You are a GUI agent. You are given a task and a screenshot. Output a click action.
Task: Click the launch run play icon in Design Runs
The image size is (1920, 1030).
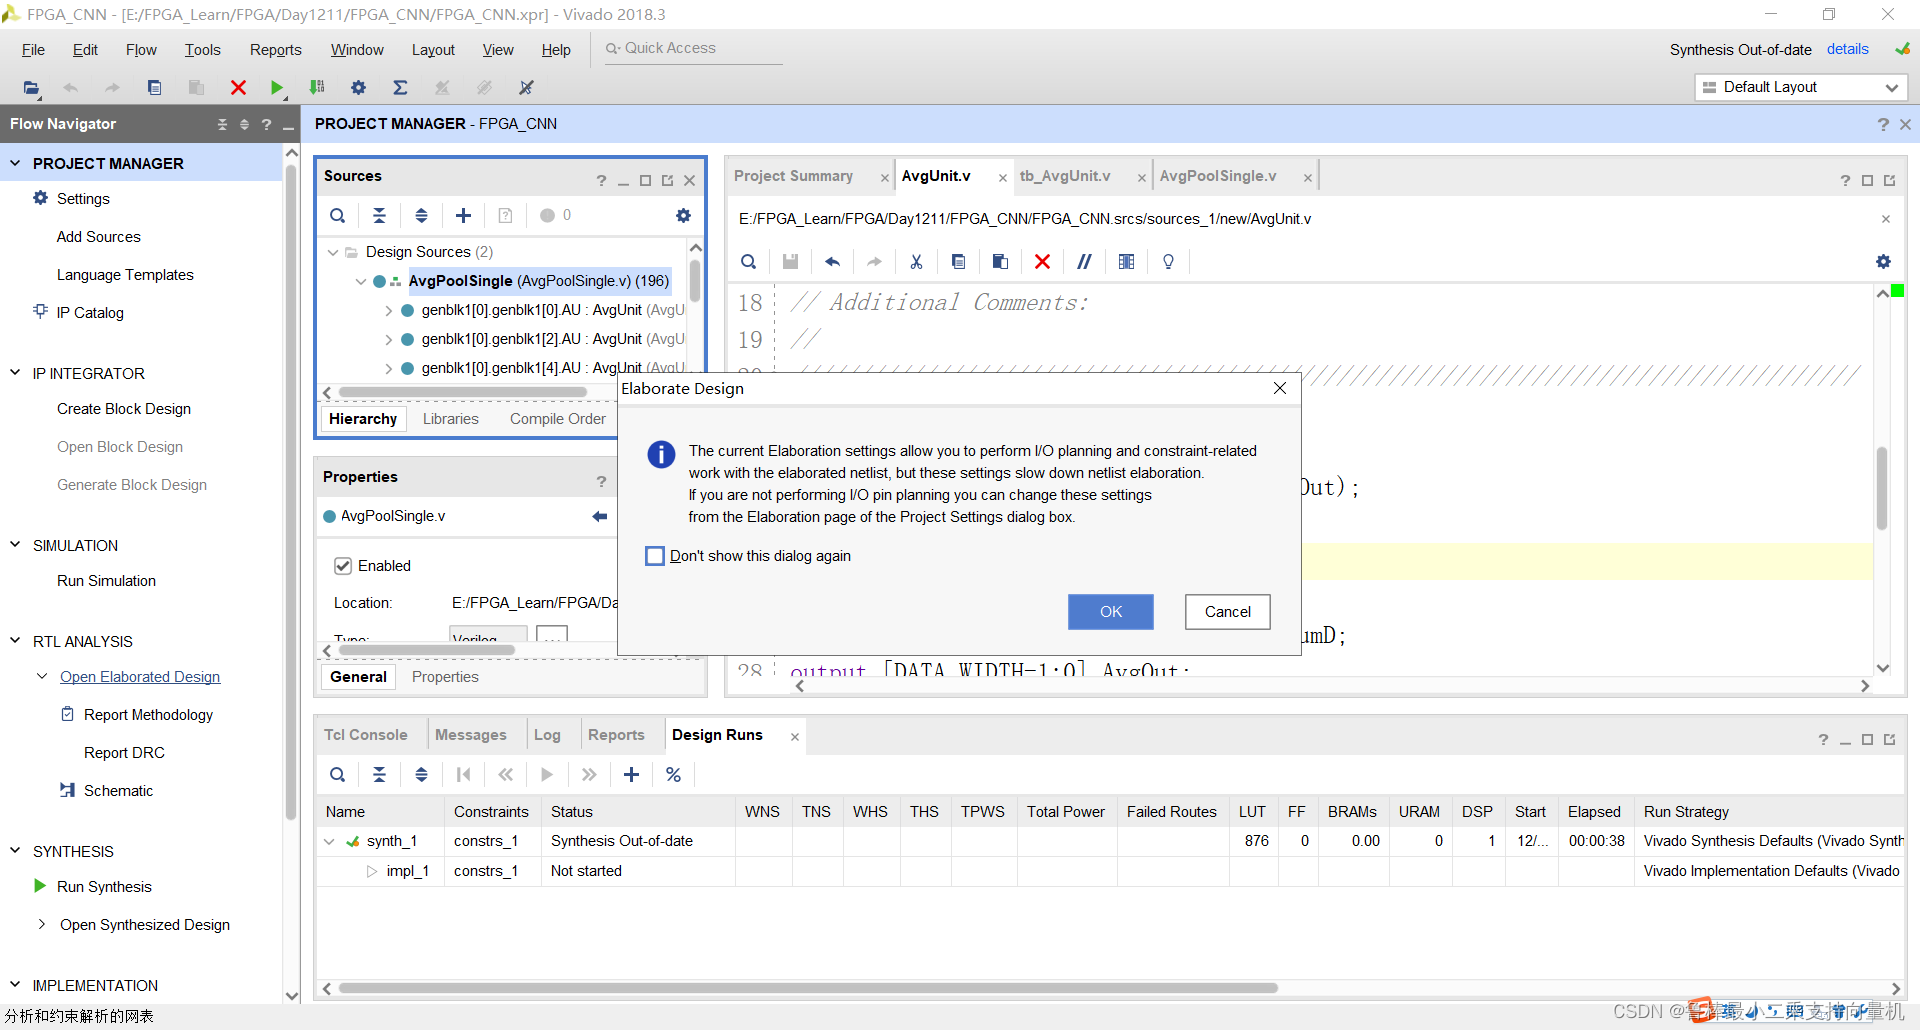547,775
